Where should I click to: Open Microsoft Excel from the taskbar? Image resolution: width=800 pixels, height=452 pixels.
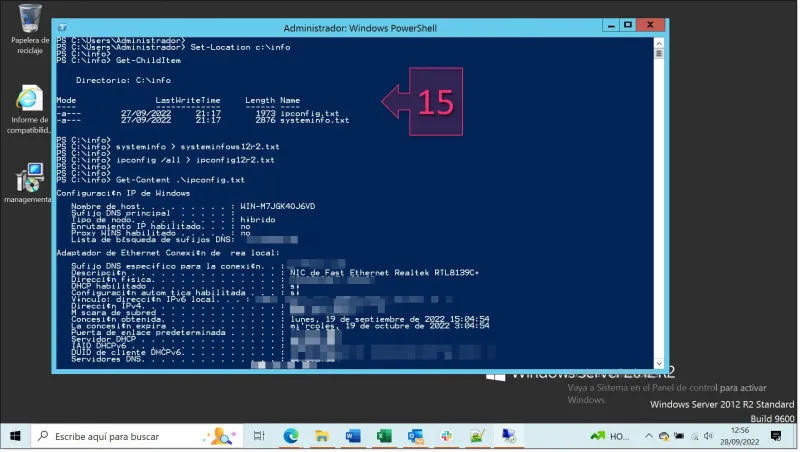tap(384, 436)
